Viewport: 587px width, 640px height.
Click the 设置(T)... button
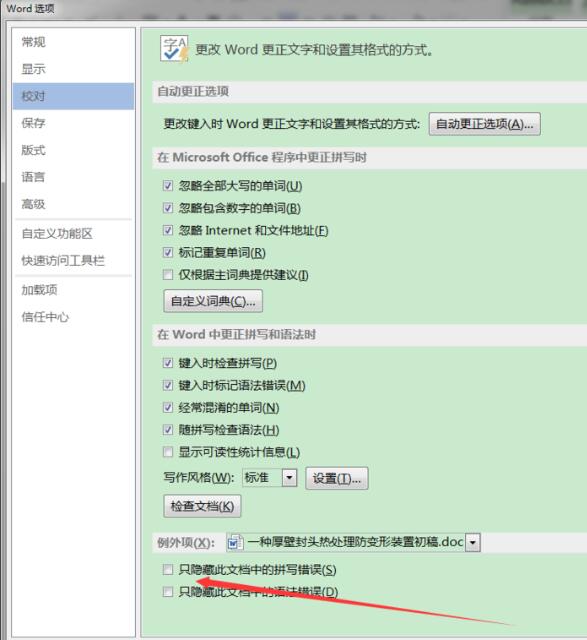pos(337,478)
